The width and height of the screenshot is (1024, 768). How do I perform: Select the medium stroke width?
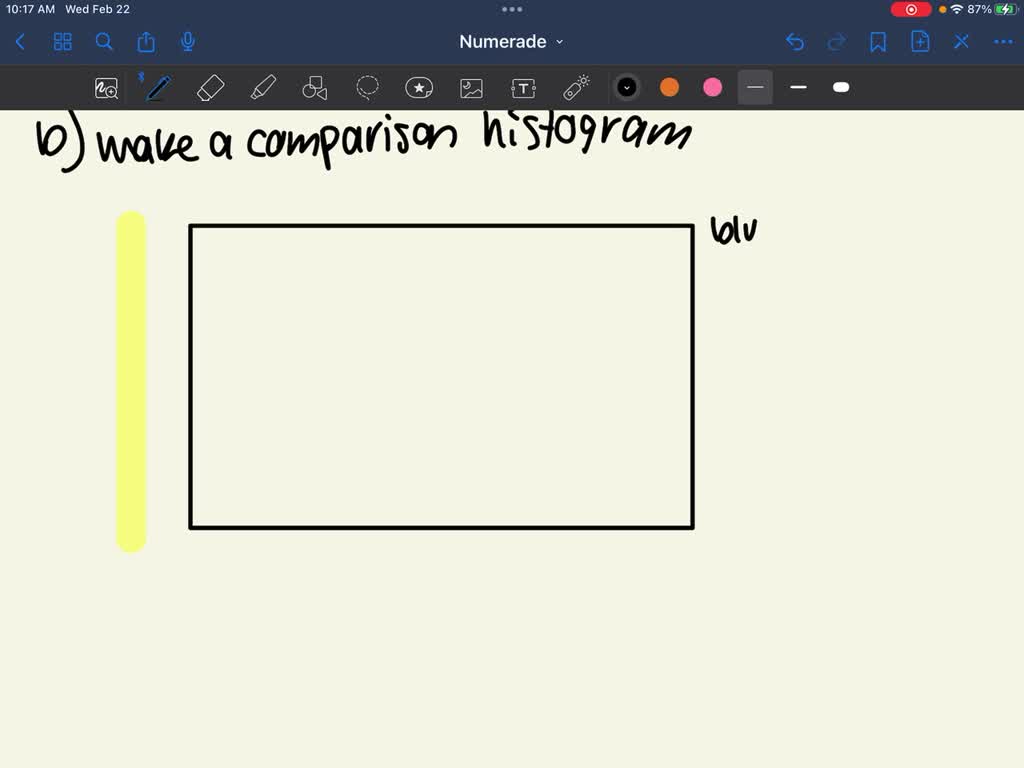798,88
